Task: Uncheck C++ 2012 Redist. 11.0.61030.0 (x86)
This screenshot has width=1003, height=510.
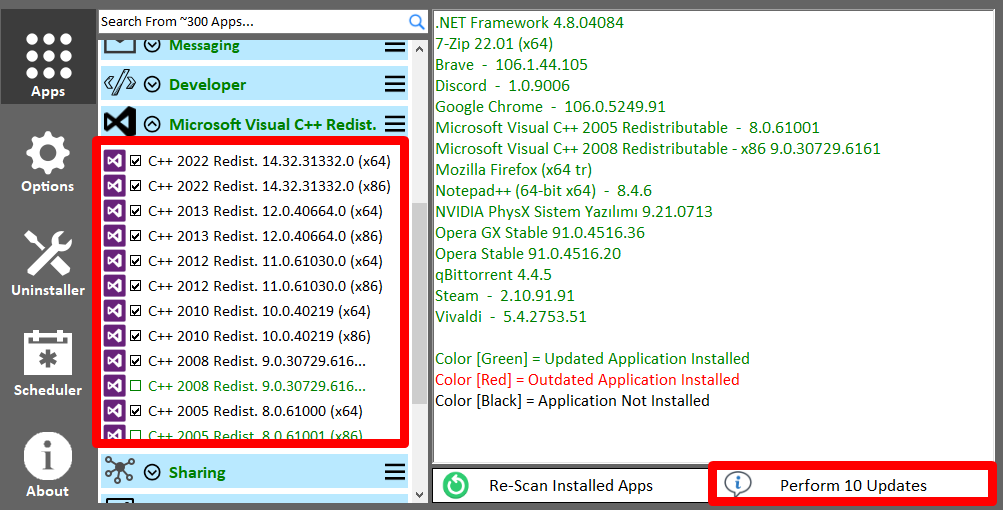Action: [x=136, y=285]
